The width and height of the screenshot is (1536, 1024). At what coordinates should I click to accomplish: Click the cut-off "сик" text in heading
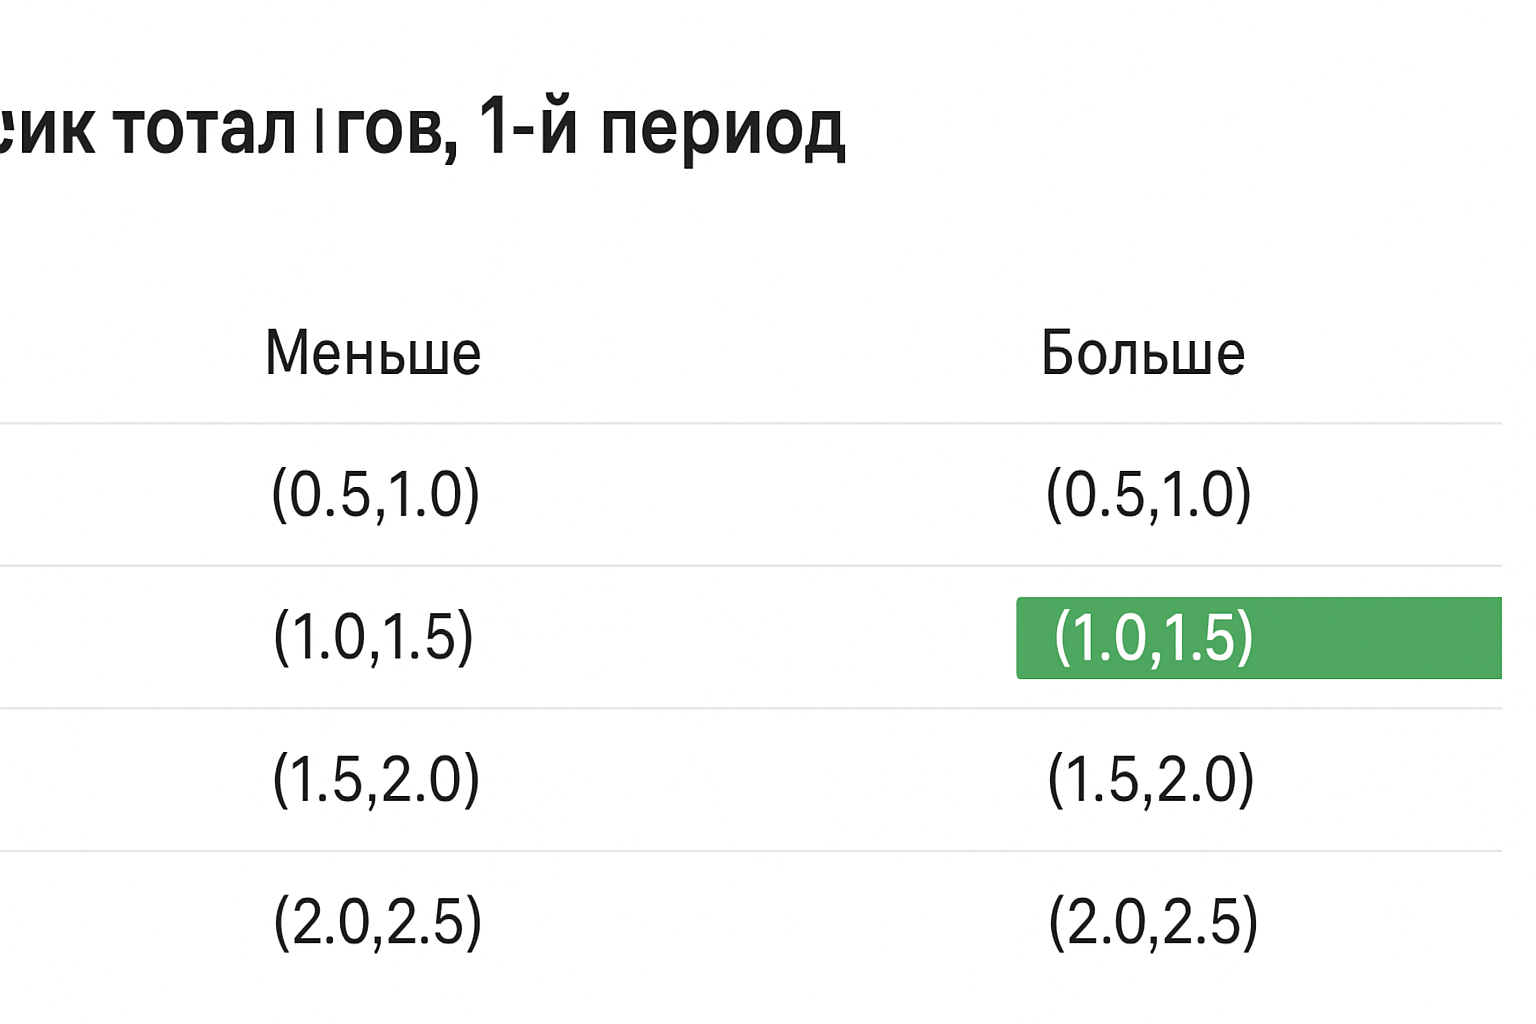coord(48,130)
